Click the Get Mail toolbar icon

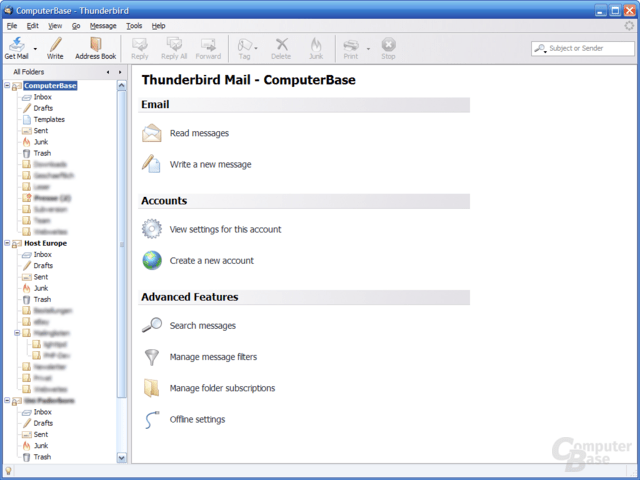(16, 44)
